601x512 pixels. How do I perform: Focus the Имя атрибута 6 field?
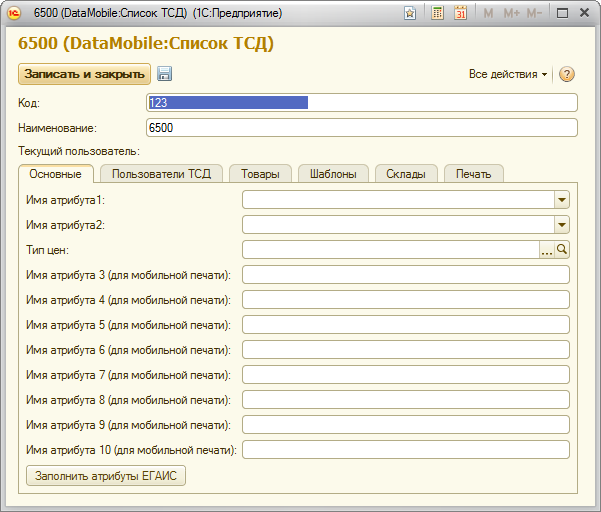point(406,350)
